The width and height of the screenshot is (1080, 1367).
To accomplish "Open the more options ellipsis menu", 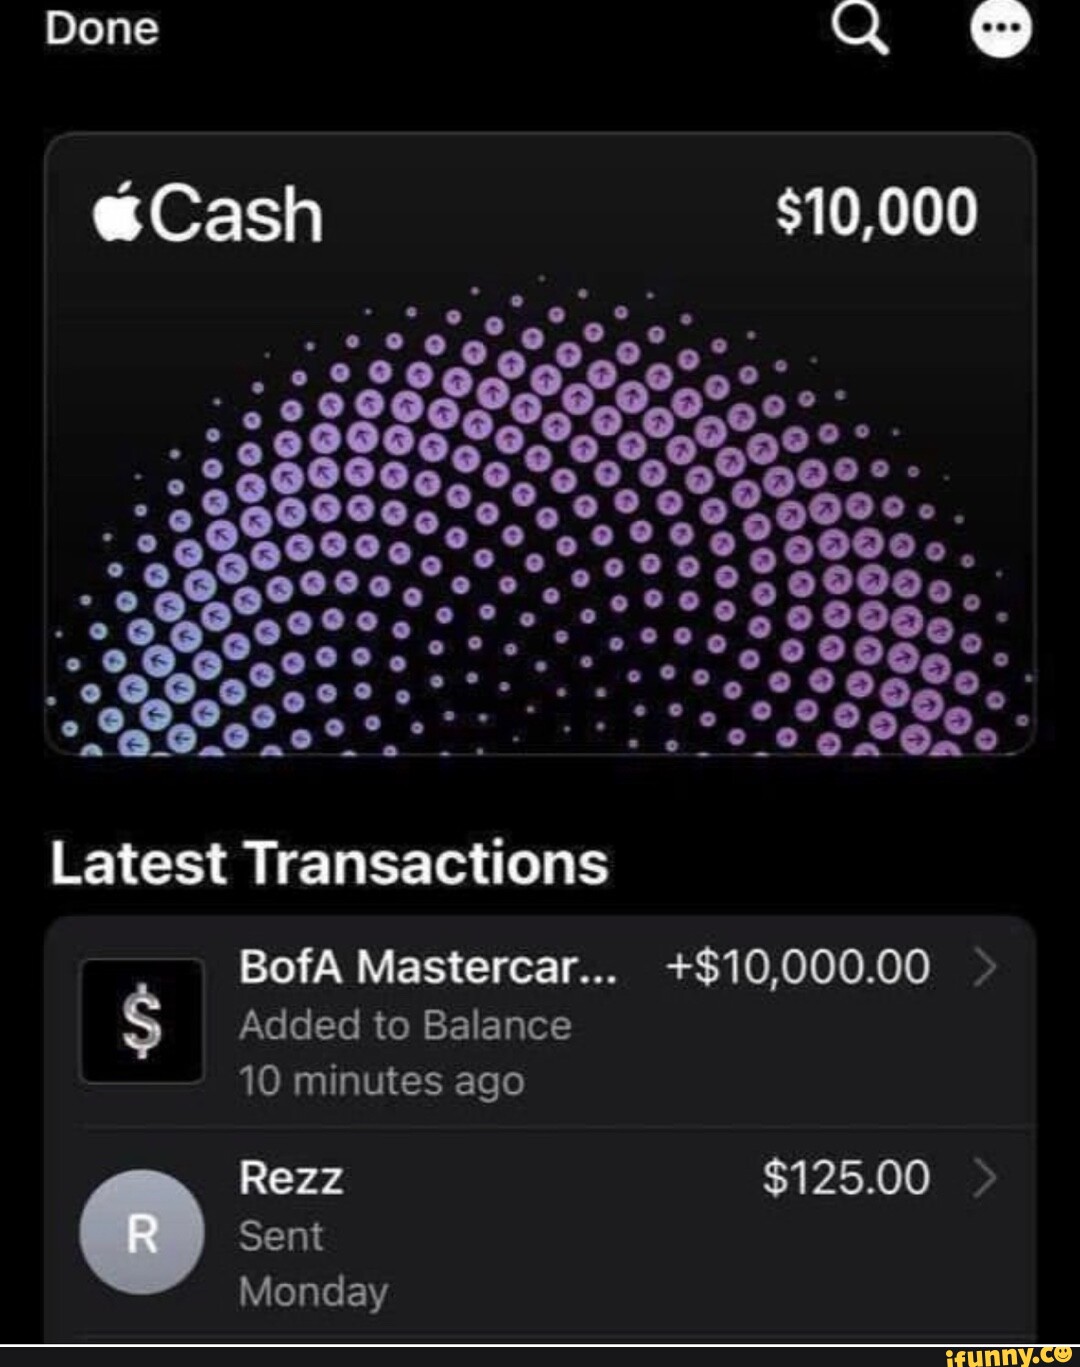I will point(1000,30).
